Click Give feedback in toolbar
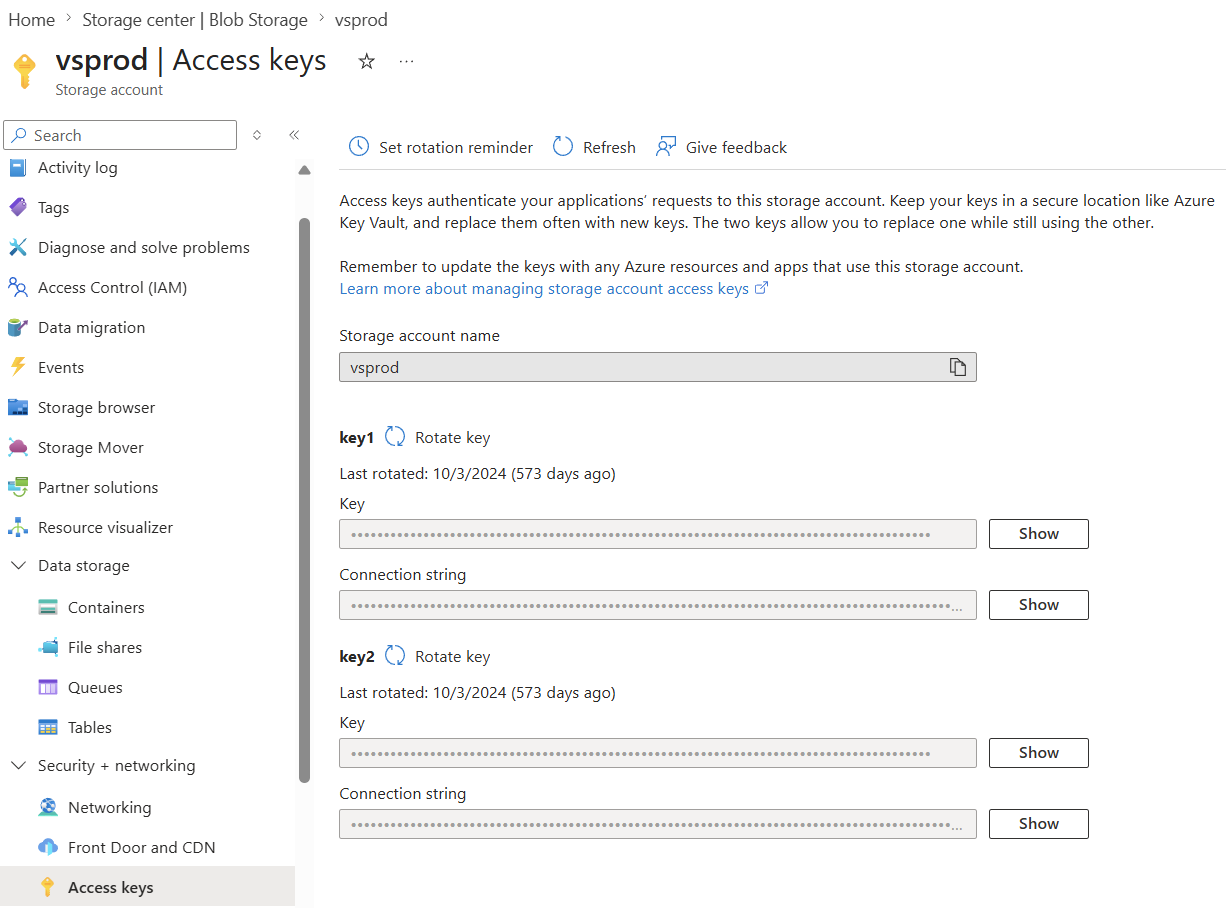 (736, 147)
